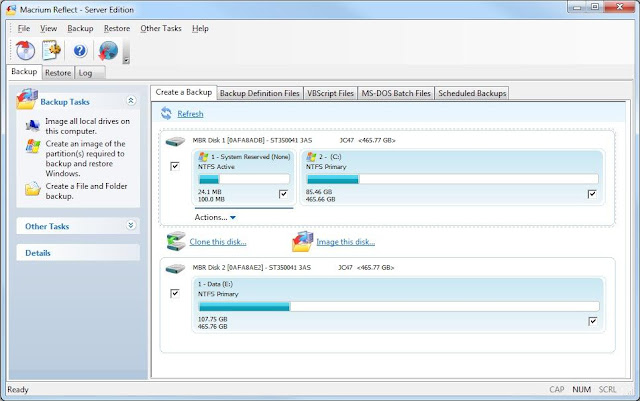The height and width of the screenshot is (401, 640).
Task: Click the Refresh arrows icon
Action: 166,114
